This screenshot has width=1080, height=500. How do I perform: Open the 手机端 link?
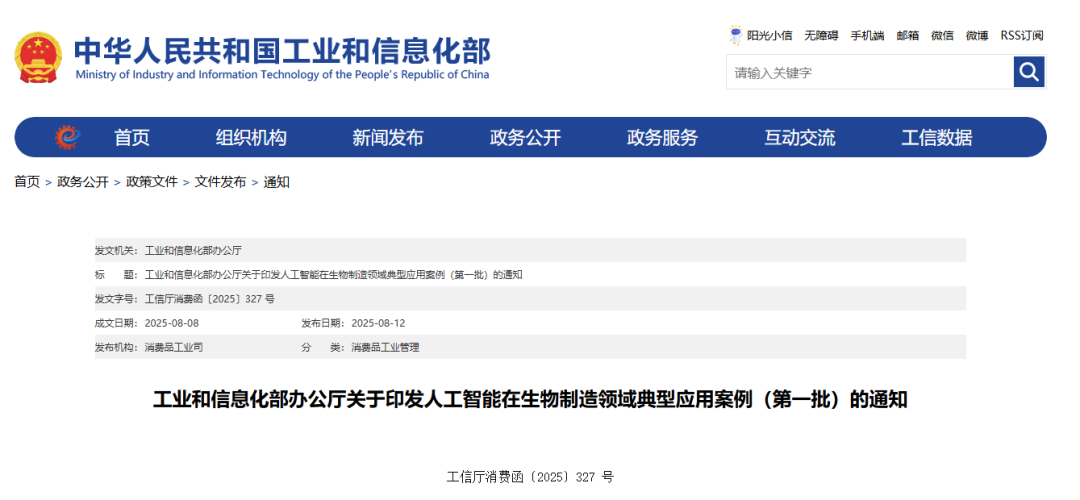point(867,36)
